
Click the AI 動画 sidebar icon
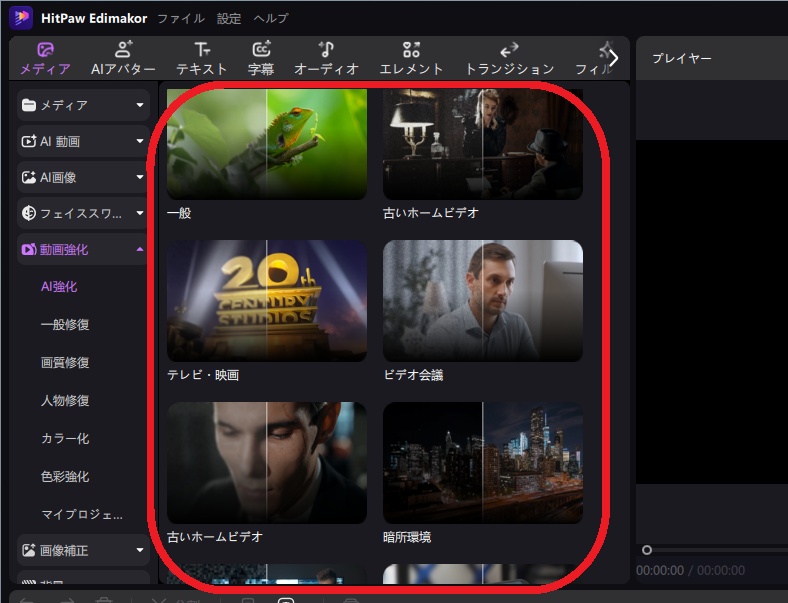(29, 141)
